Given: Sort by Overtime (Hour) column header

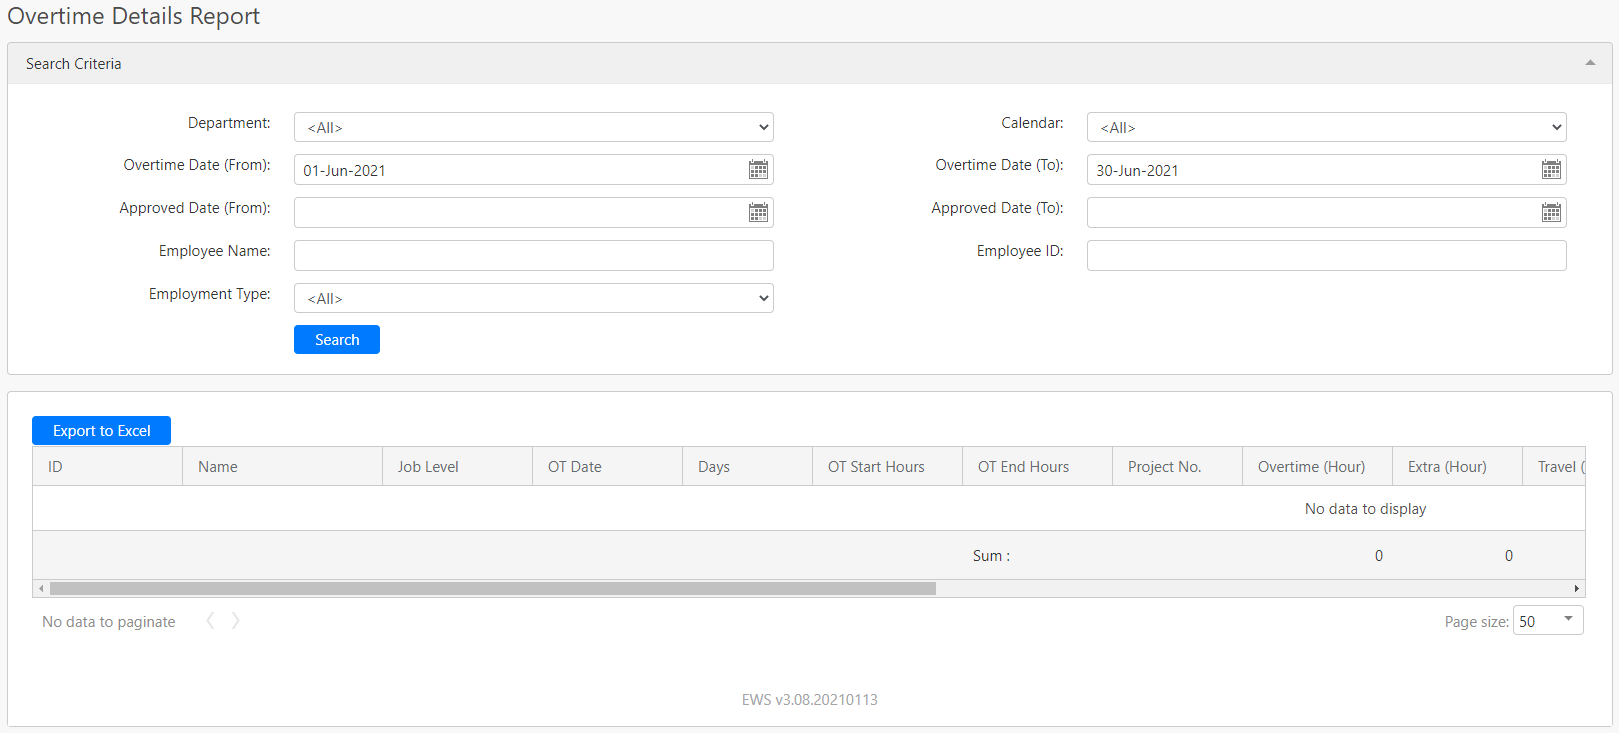Looking at the screenshot, I should point(1318,467).
